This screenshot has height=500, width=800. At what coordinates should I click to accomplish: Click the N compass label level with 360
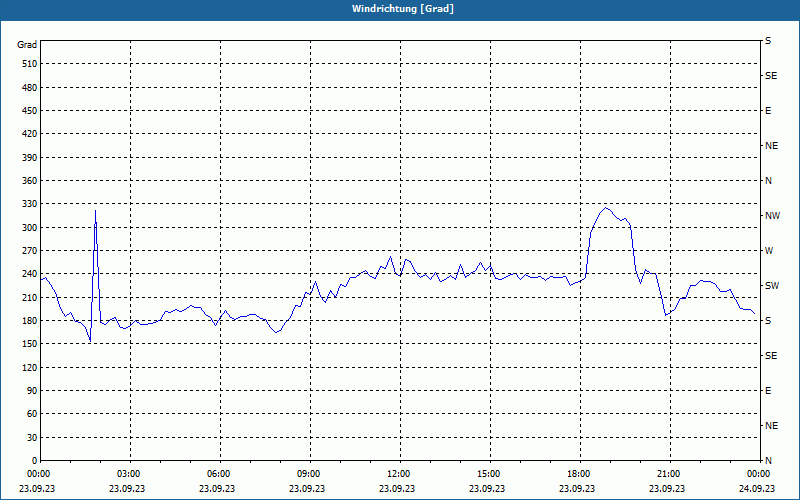point(768,181)
